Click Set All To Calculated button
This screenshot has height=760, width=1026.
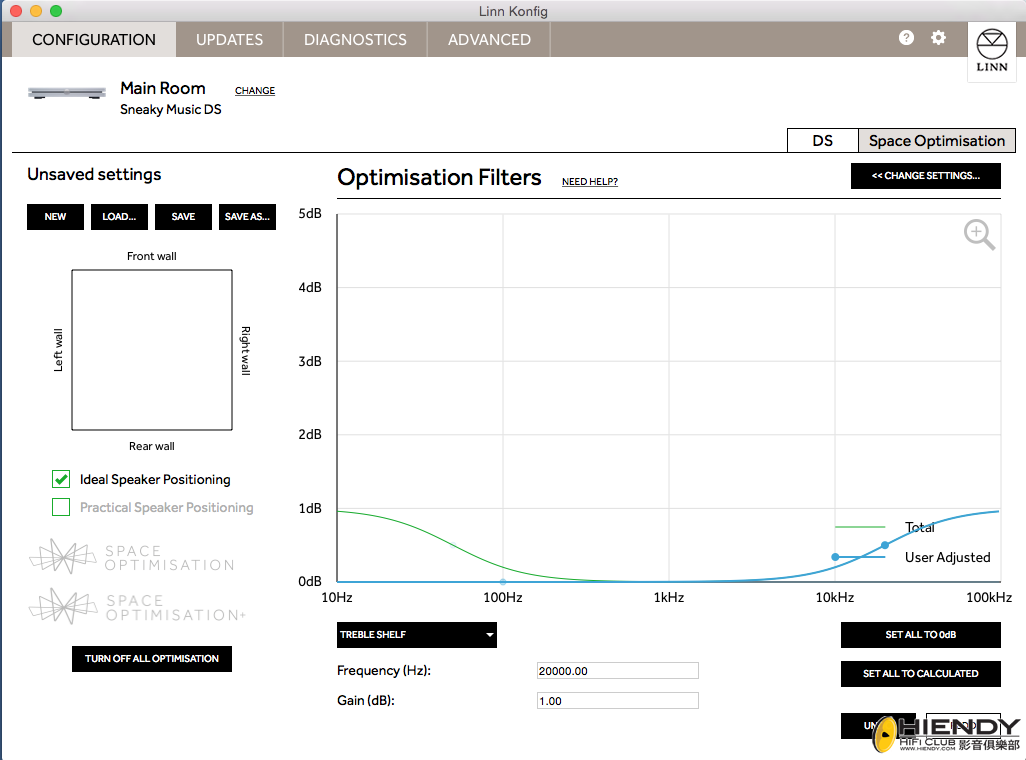tap(921, 674)
